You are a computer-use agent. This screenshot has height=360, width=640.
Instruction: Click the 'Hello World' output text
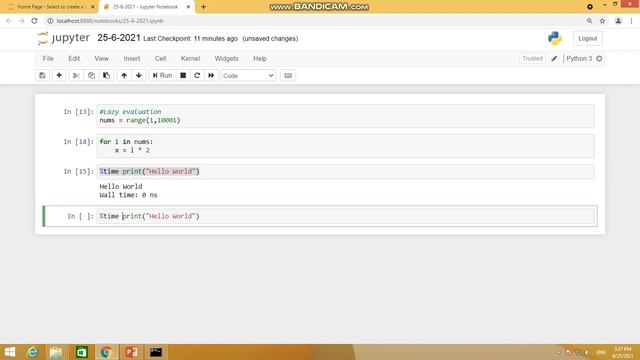[121, 187]
